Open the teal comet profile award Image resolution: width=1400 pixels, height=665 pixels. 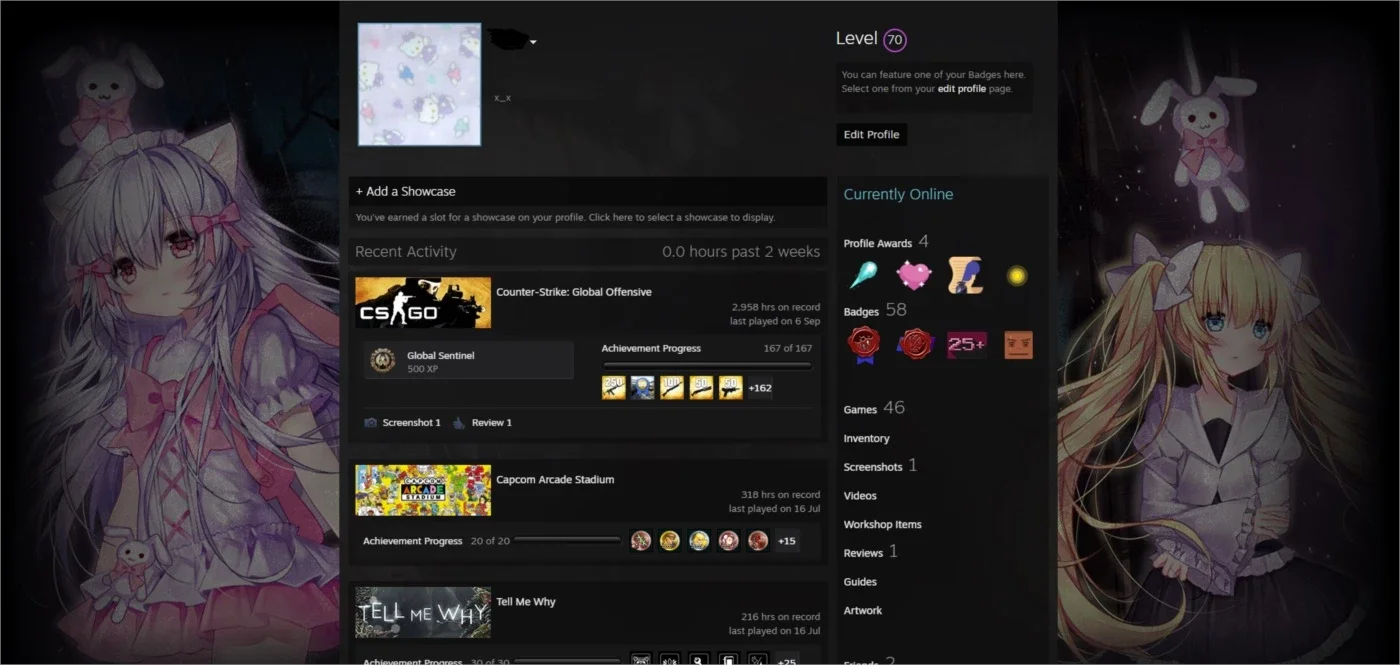coord(863,275)
